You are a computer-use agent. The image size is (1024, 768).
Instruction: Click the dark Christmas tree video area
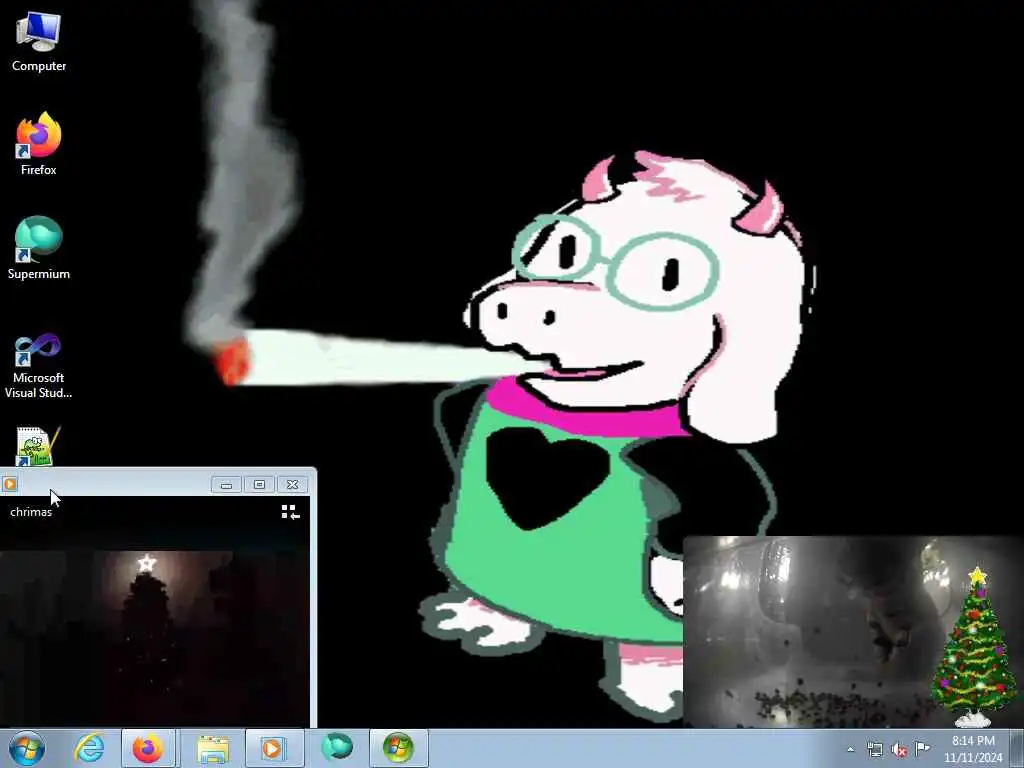(155, 637)
